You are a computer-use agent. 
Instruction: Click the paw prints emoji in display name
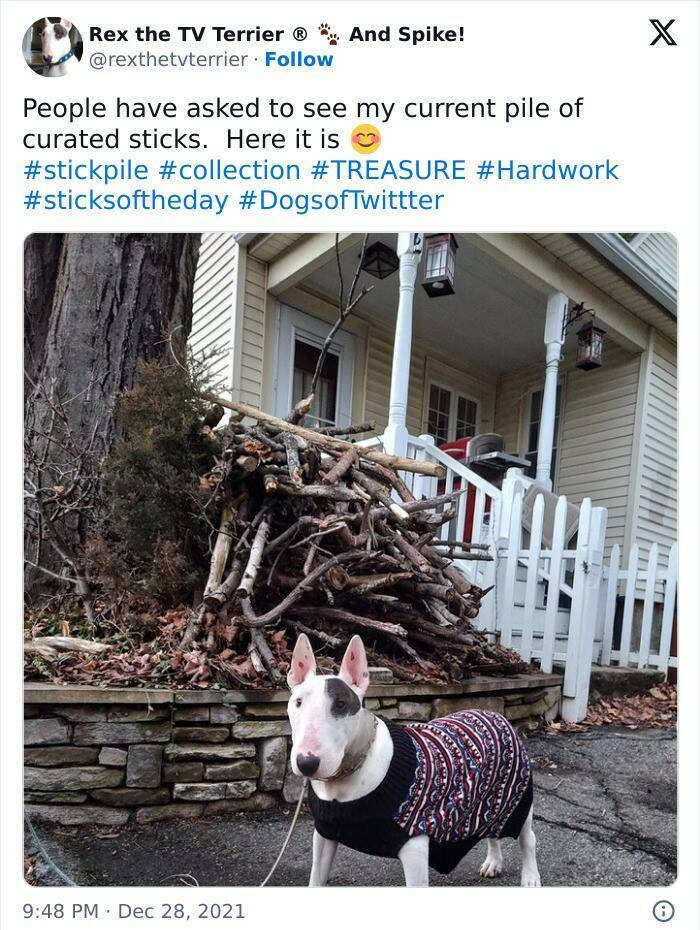click(x=329, y=34)
